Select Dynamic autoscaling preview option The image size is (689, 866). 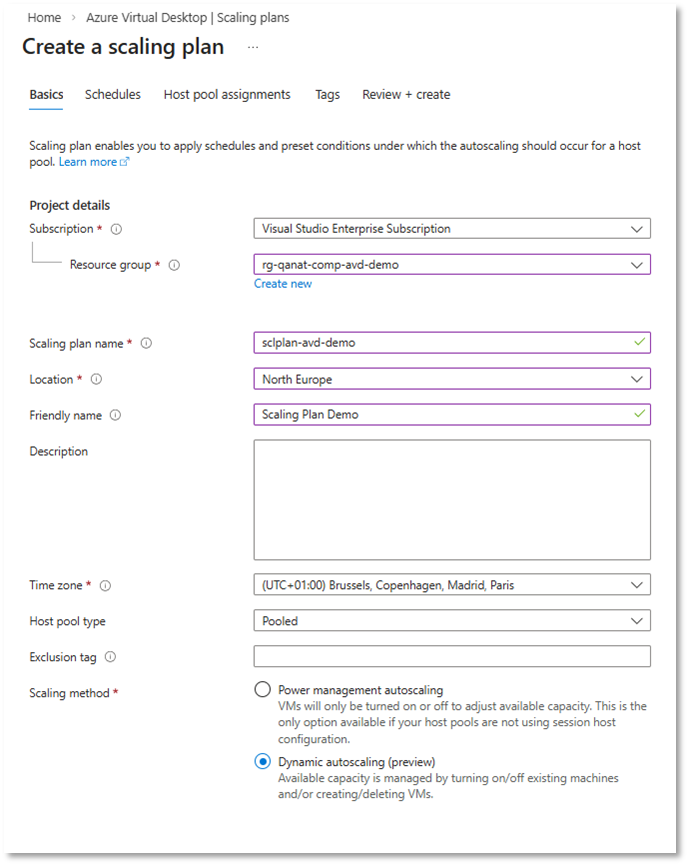(263, 761)
